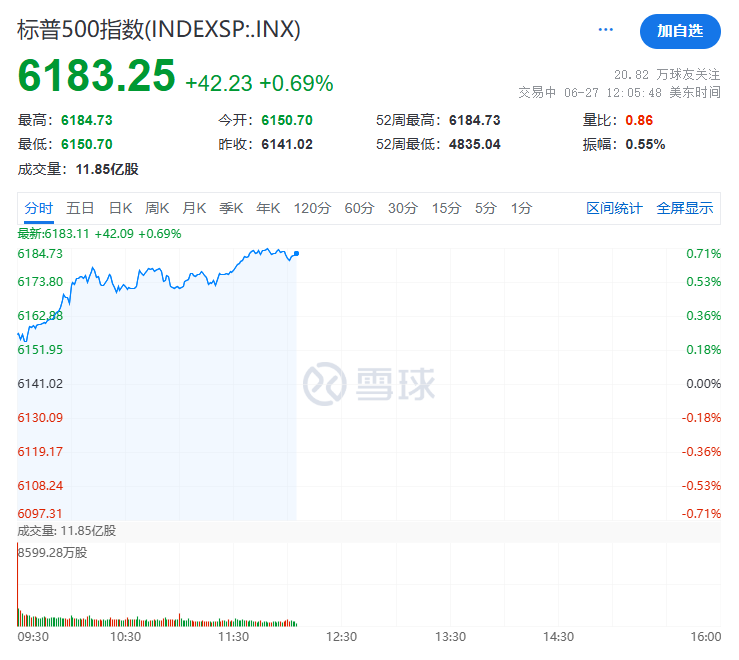Click the 13:30 time axis label

(x=450, y=637)
